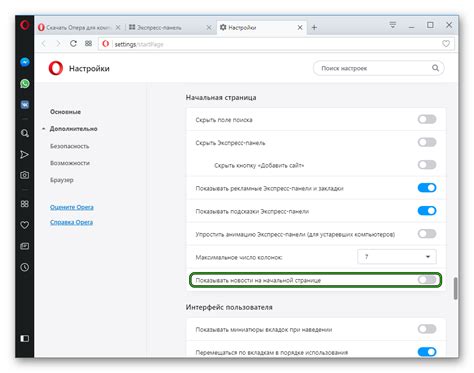Open VK messenger in the sidebar
Image resolution: width=474 pixels, height=373 pixels.
pyautogui.click(x=25, y=105)
